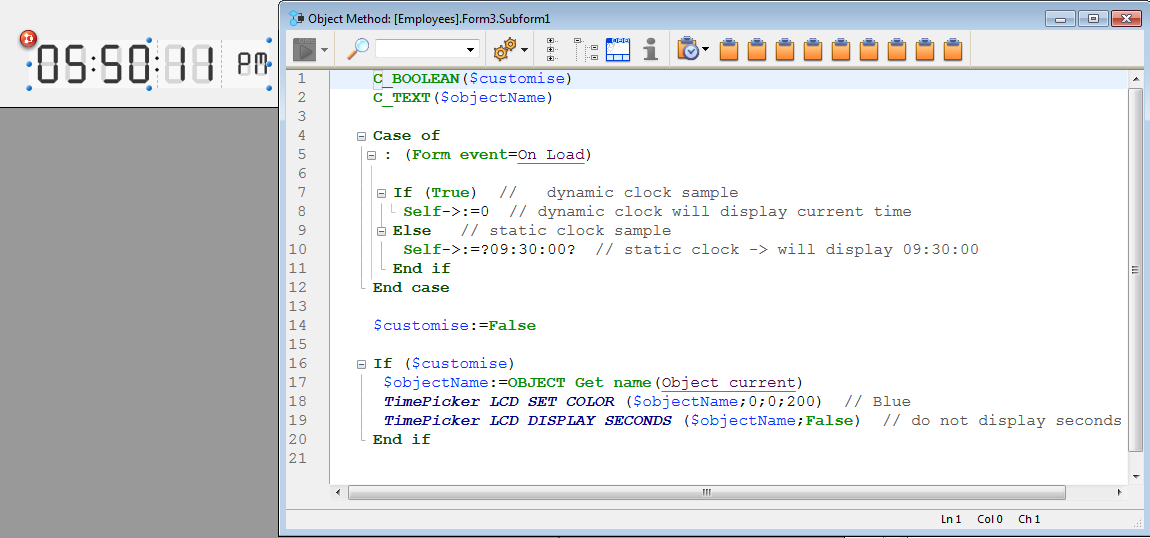This screenshot has width=1150, height=538.
Task: Collapse the If (True) block
Action: (x=381, y=193)
